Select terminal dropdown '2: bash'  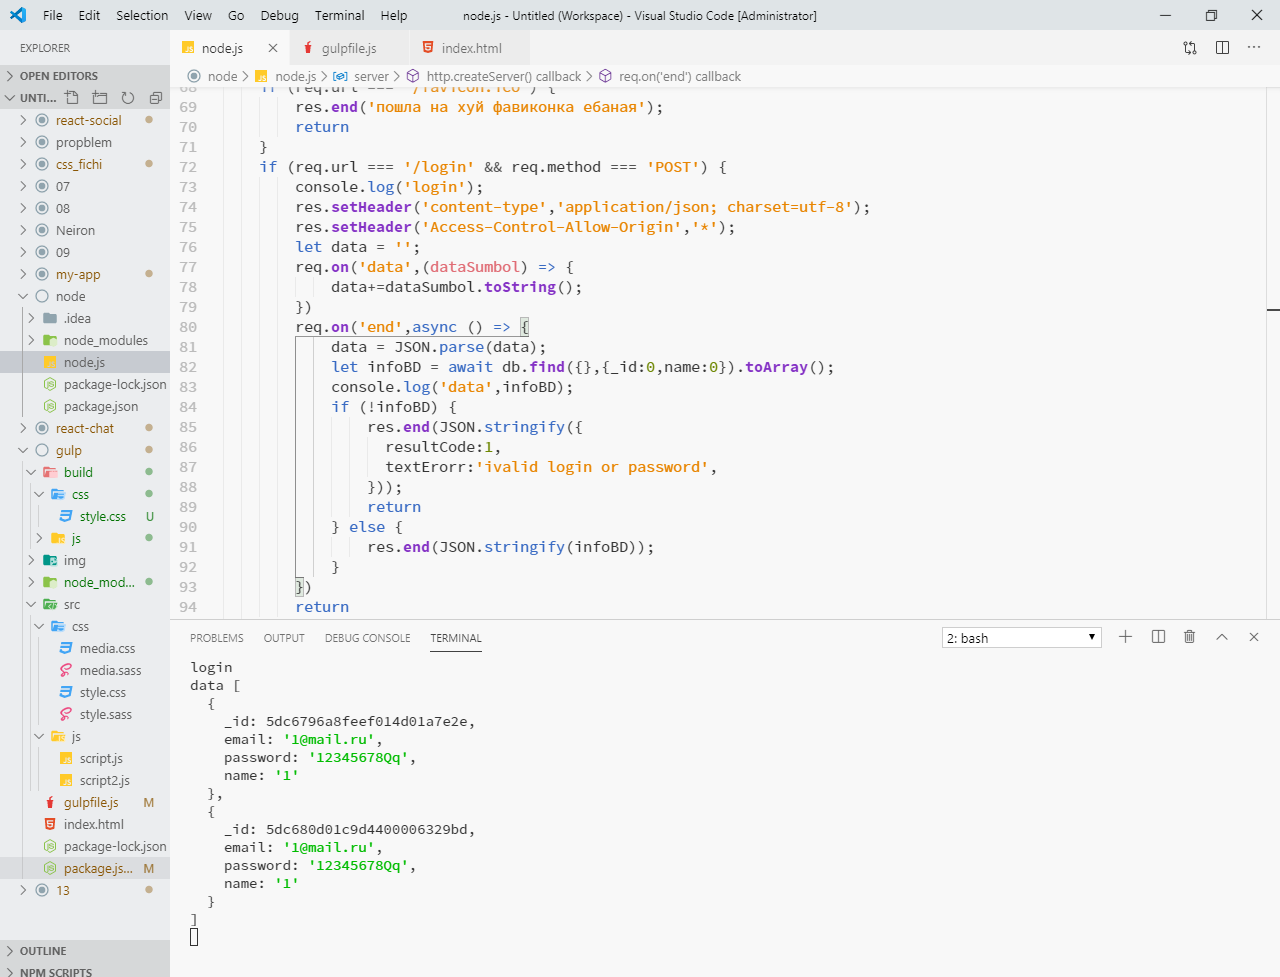1021,638
